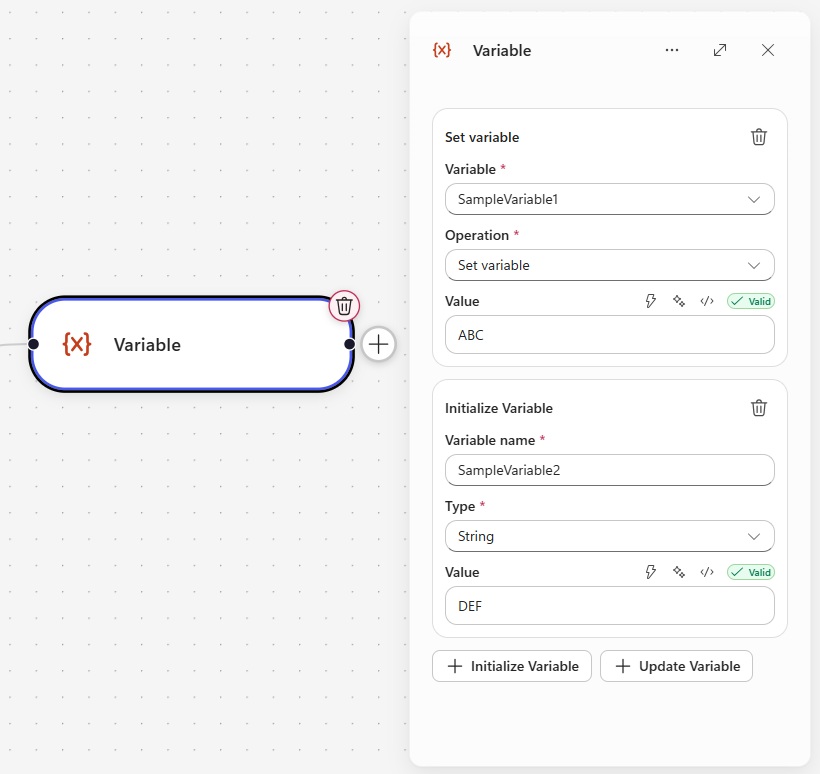Insert dynamic content lightning icon for ABC value
820x774 pixels.
[x=651, y=301]
